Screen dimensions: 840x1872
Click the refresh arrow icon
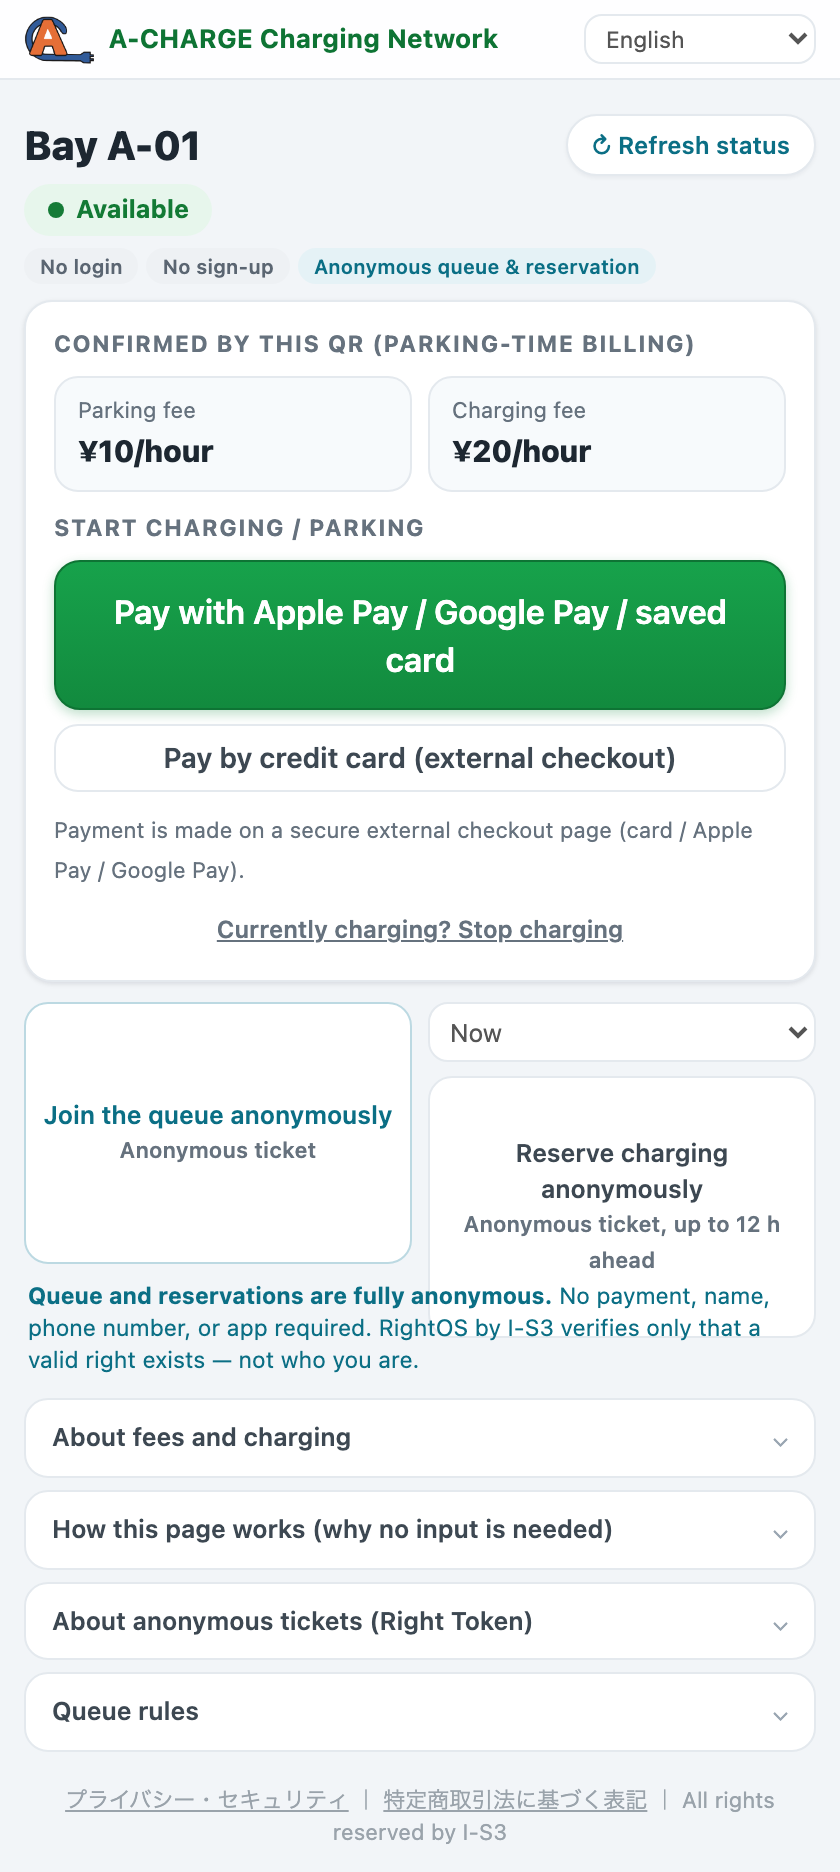(x=601, y=146)
